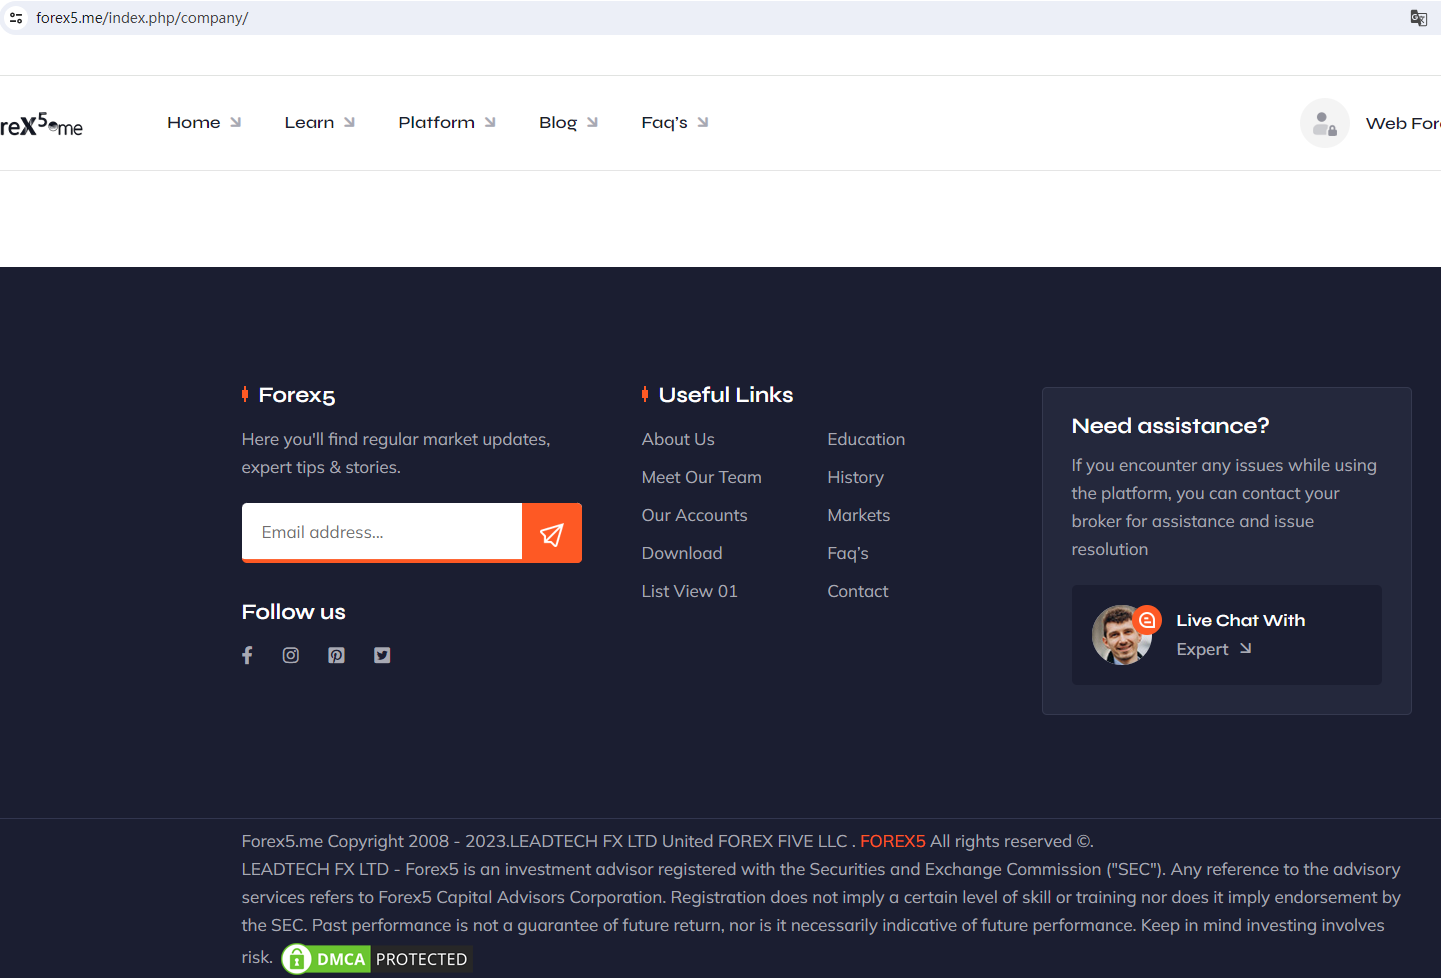Open the About Us footer link

coord(678,439)
